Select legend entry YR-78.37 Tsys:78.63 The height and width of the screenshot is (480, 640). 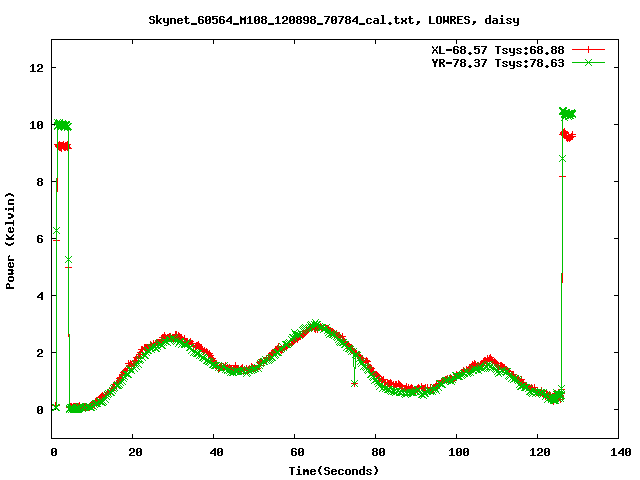[x=498, y=63]
